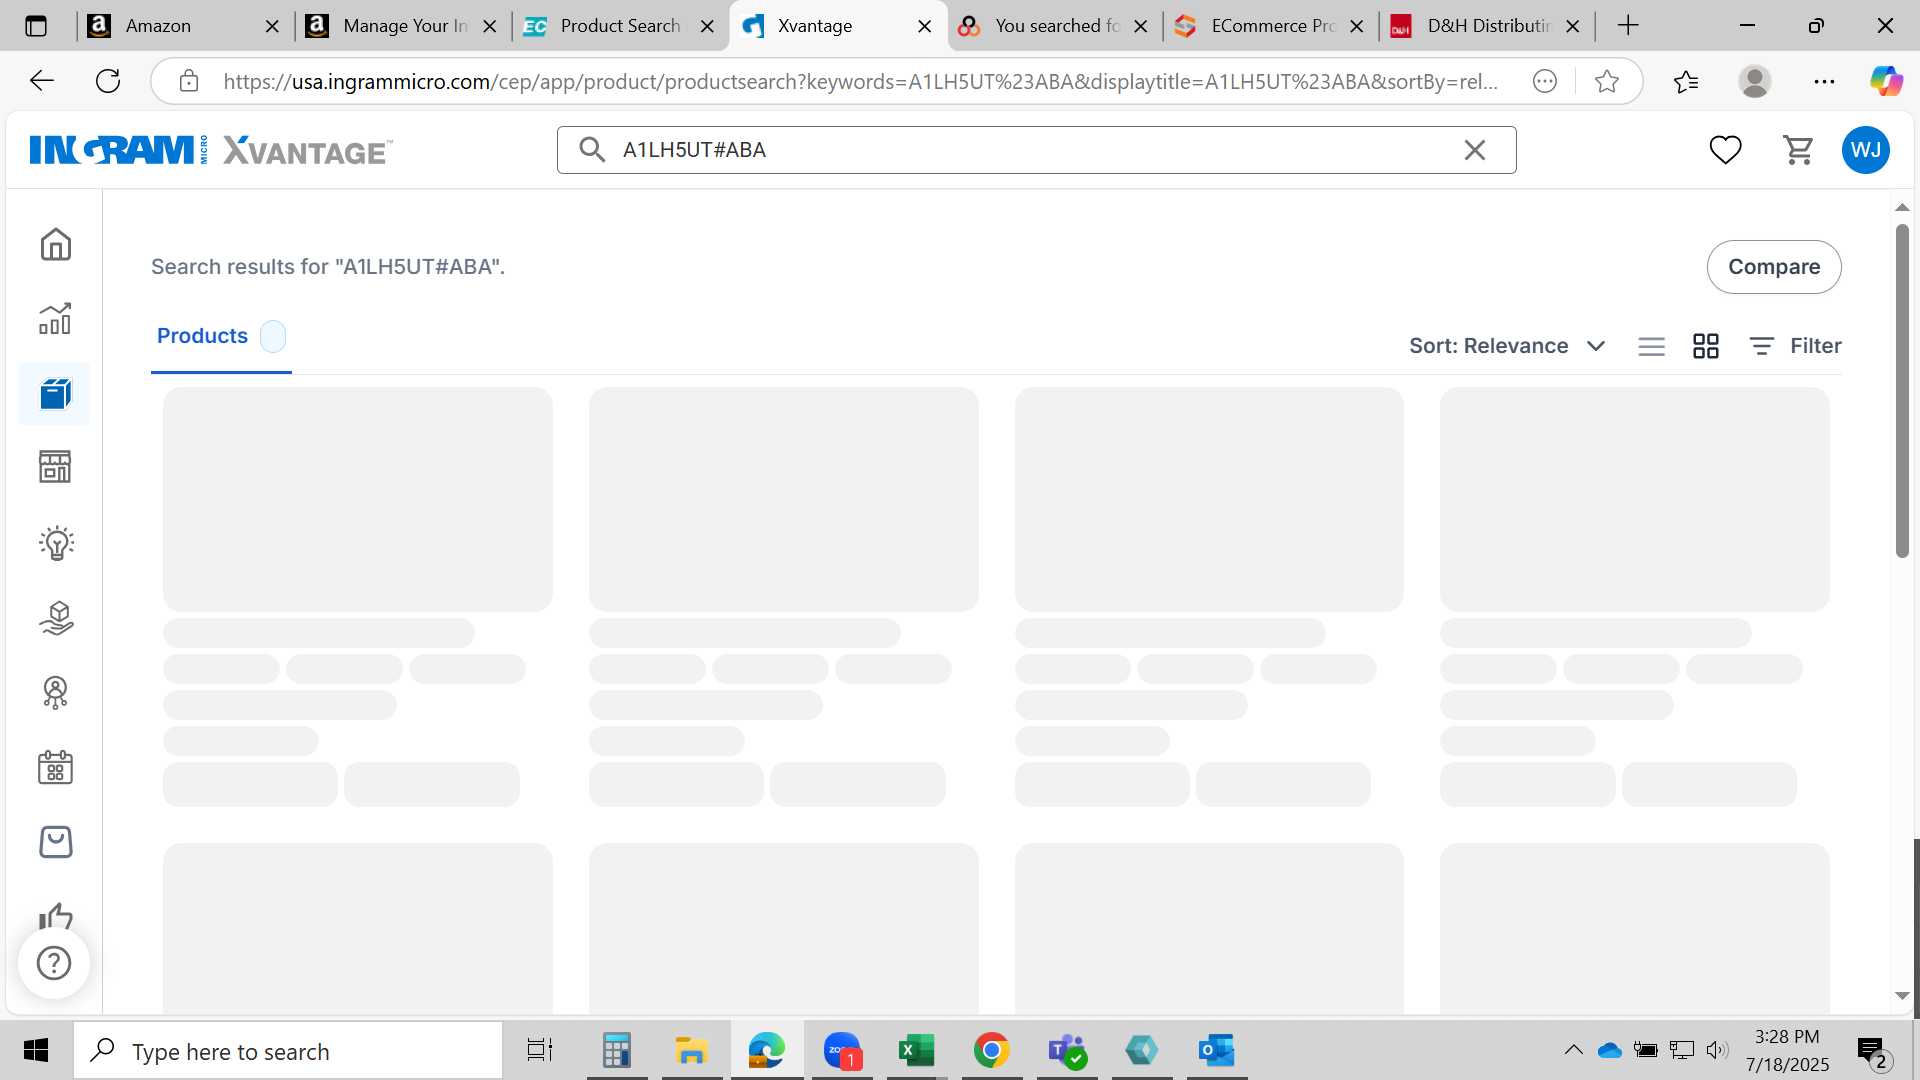Open the Home icon in Xvantage sidebar
This screenshot has height=1080, width=1920.
pyautogui.click(x=55, y=245)
